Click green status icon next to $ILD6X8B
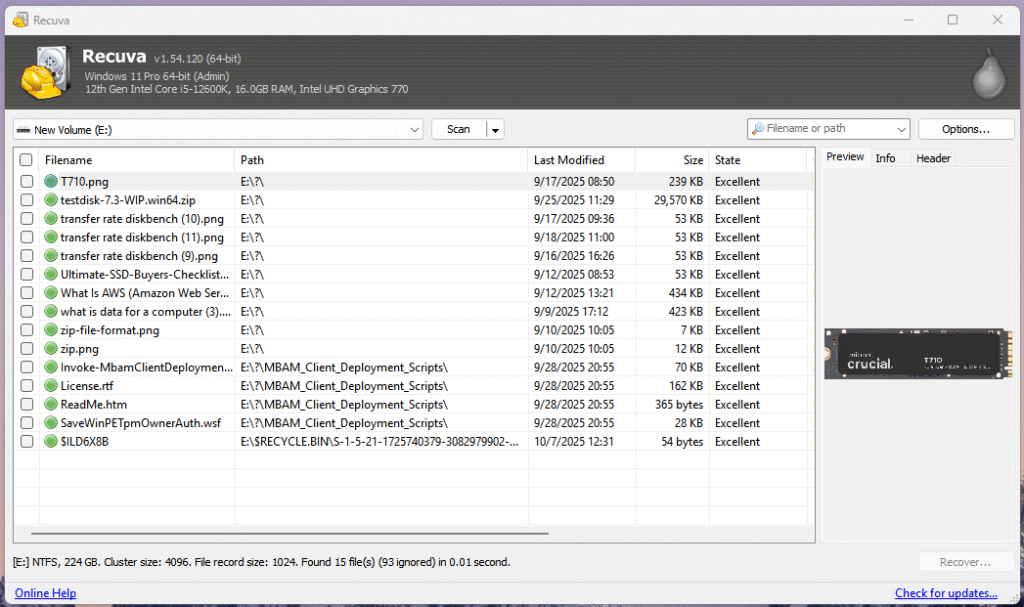Screen dimensions: 1024x607 tap(52, 441)
